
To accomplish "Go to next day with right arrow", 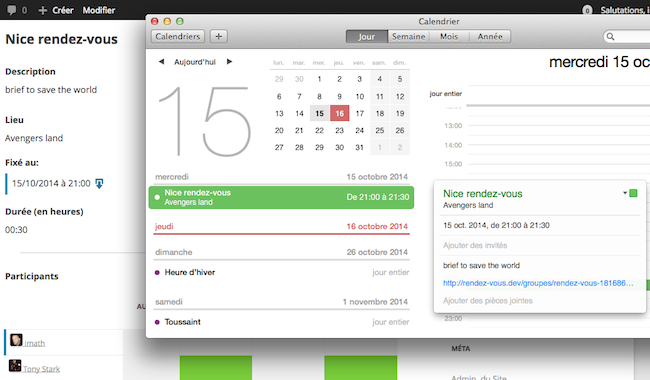I will tap(229, 62).
